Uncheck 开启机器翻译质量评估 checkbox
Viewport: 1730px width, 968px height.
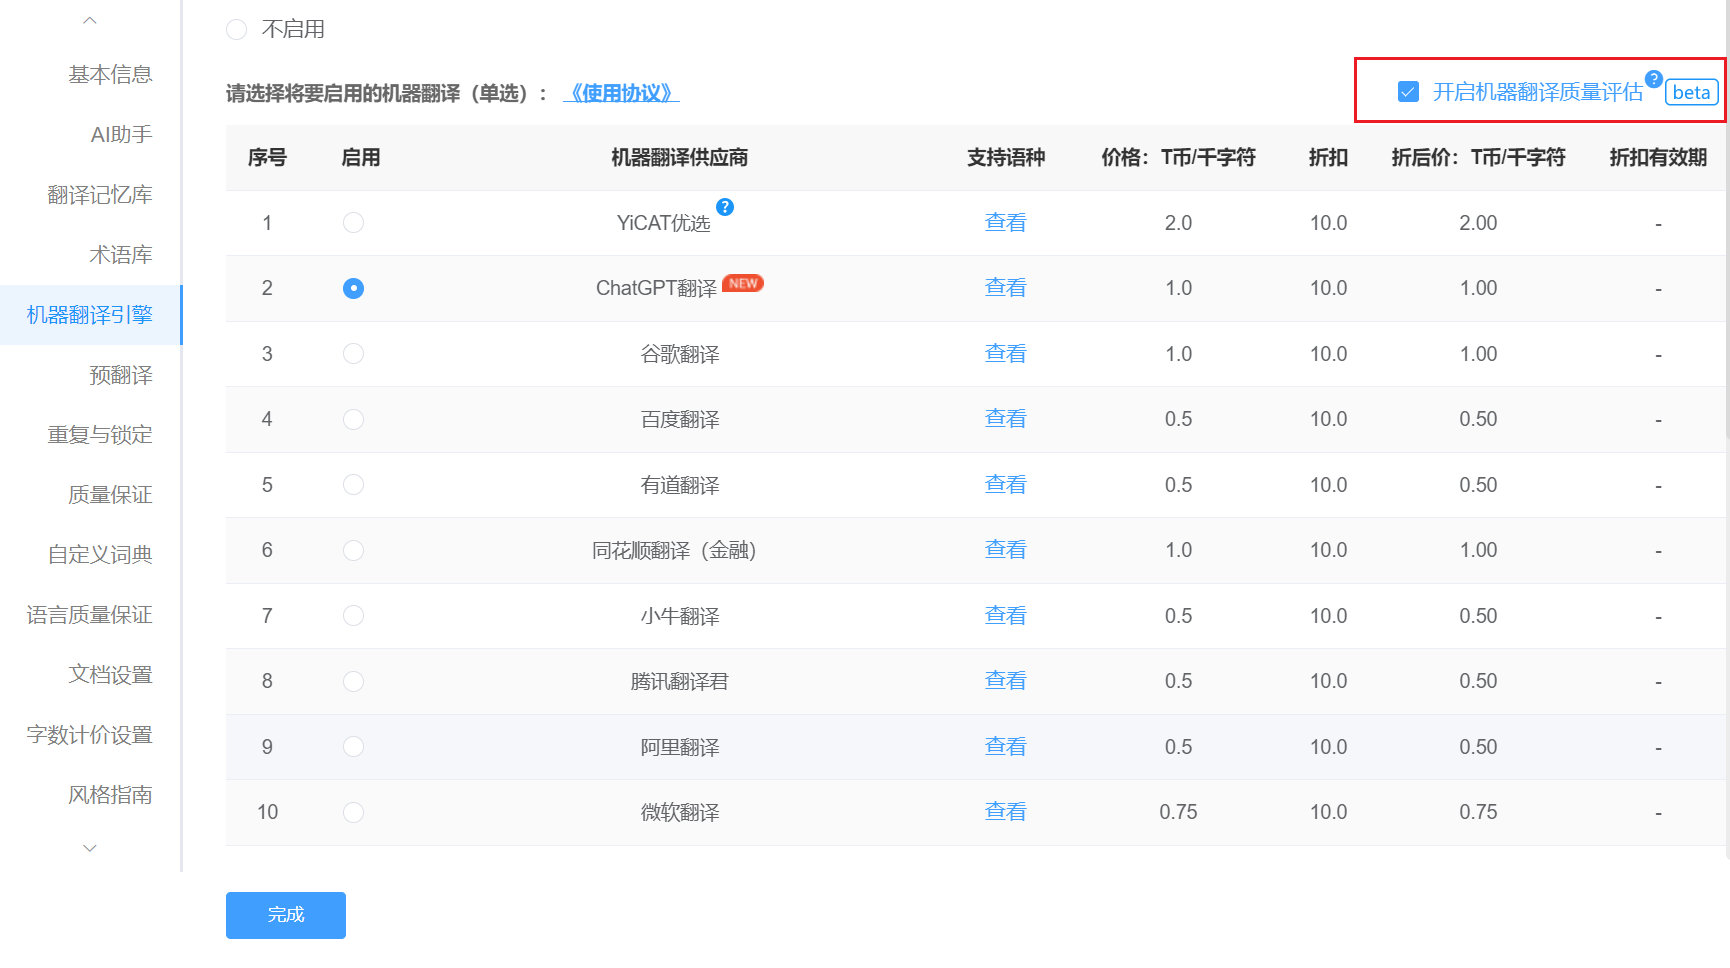coord(1408,92)
